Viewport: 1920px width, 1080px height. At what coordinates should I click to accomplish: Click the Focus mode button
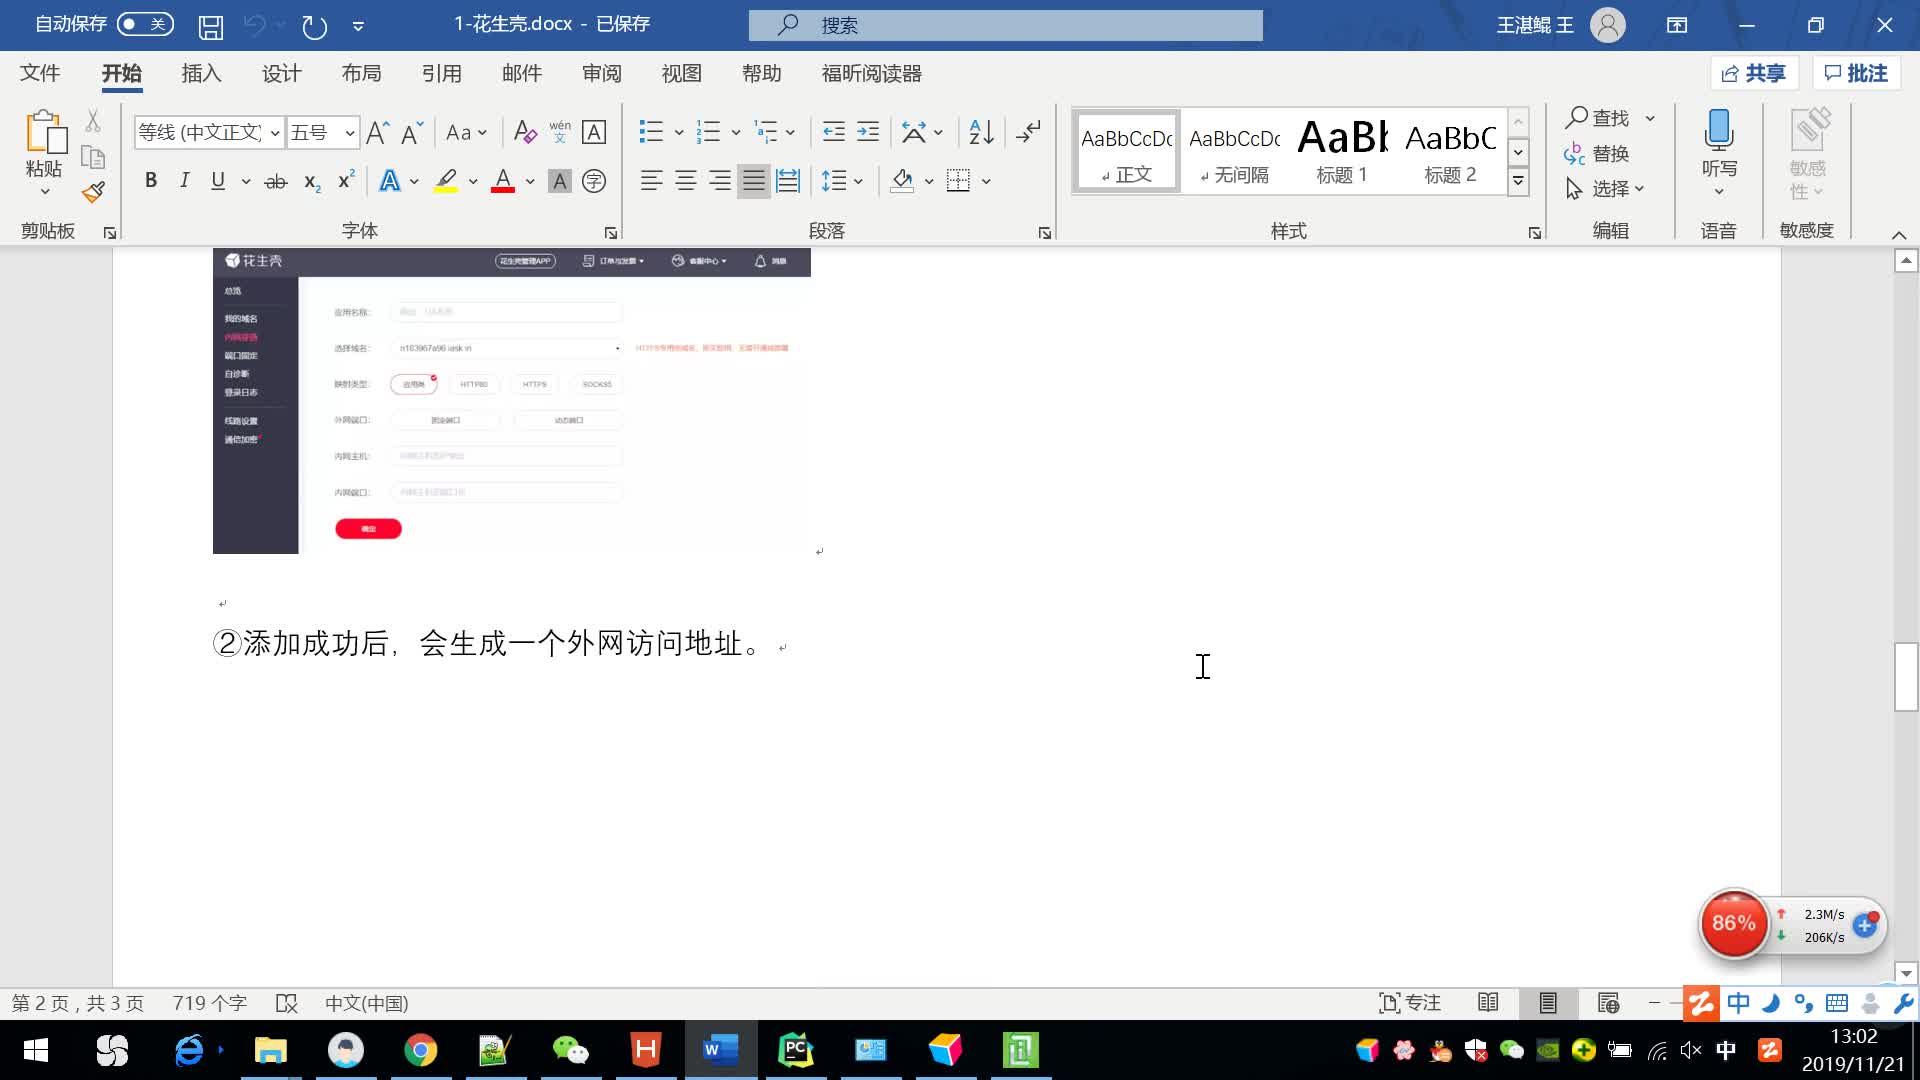coord(1410,1003)
